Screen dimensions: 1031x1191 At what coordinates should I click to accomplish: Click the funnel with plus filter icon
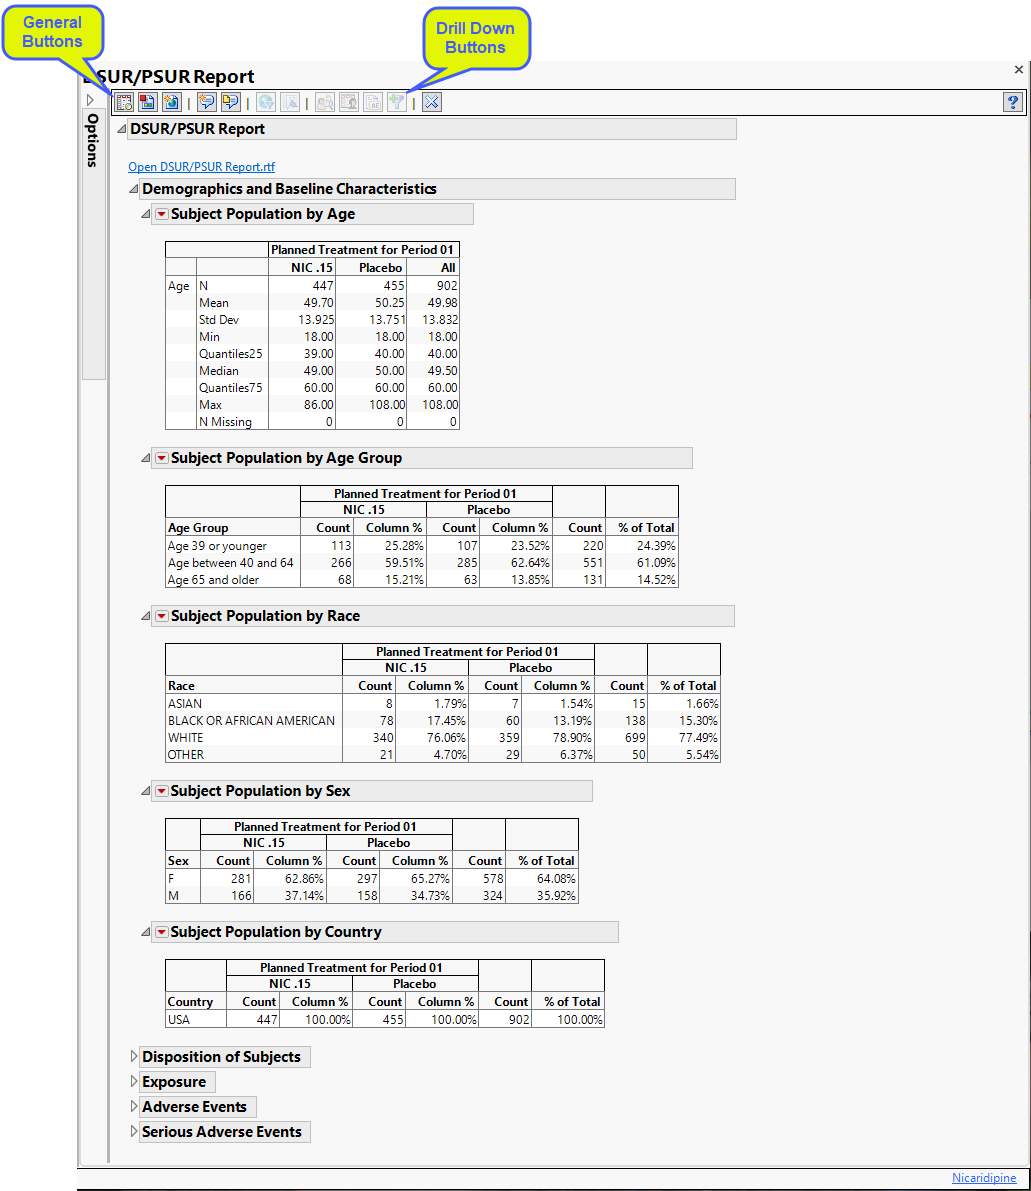pyautogui.click(x=397, y=102)
